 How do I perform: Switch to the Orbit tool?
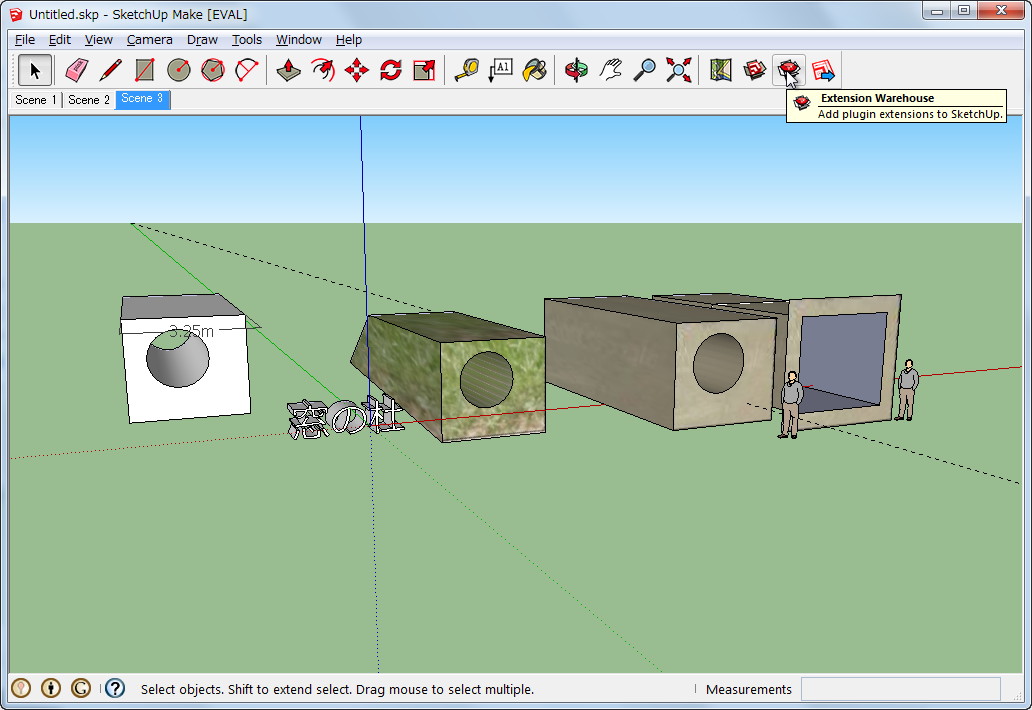pyautogui.click(x=577, y=70)
